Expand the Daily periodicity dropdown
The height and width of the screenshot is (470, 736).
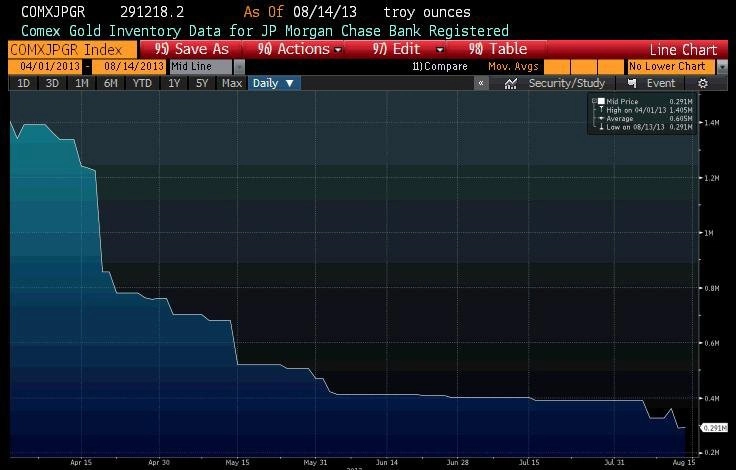click(274, 84)
